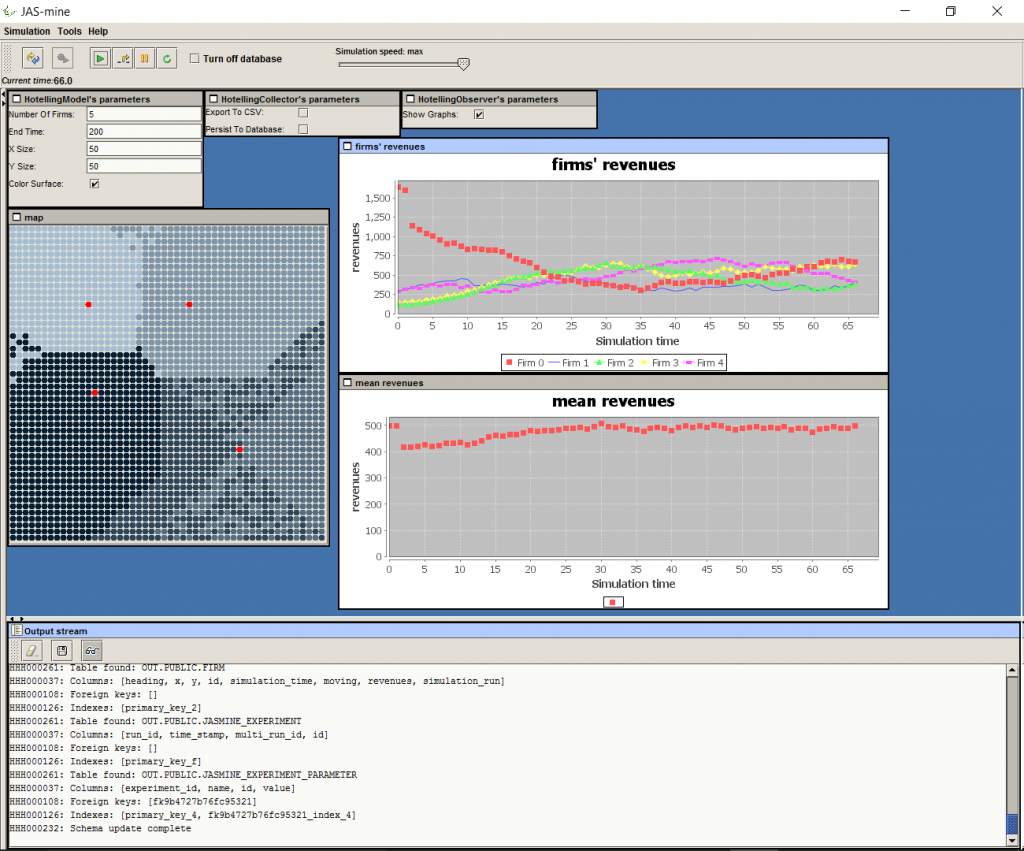Enable the Turn off database checkbox
1024x851 pixels.
(x=194, y=58)
